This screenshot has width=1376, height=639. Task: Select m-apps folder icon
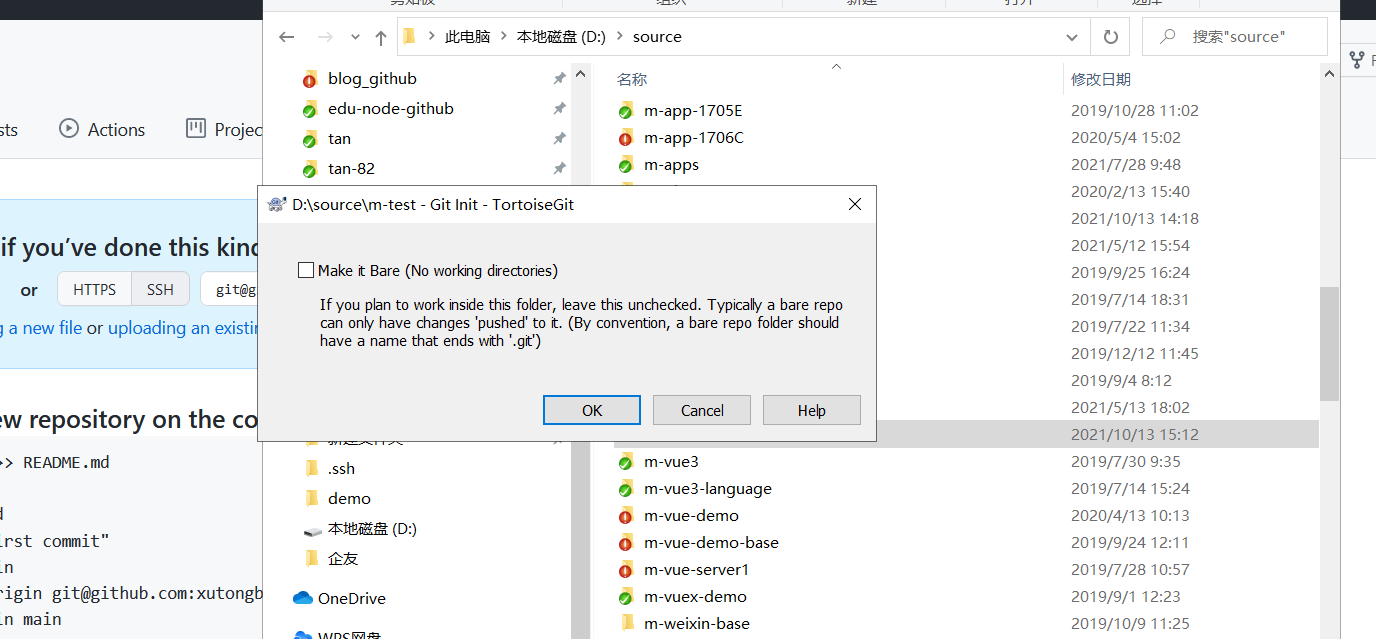626,165
